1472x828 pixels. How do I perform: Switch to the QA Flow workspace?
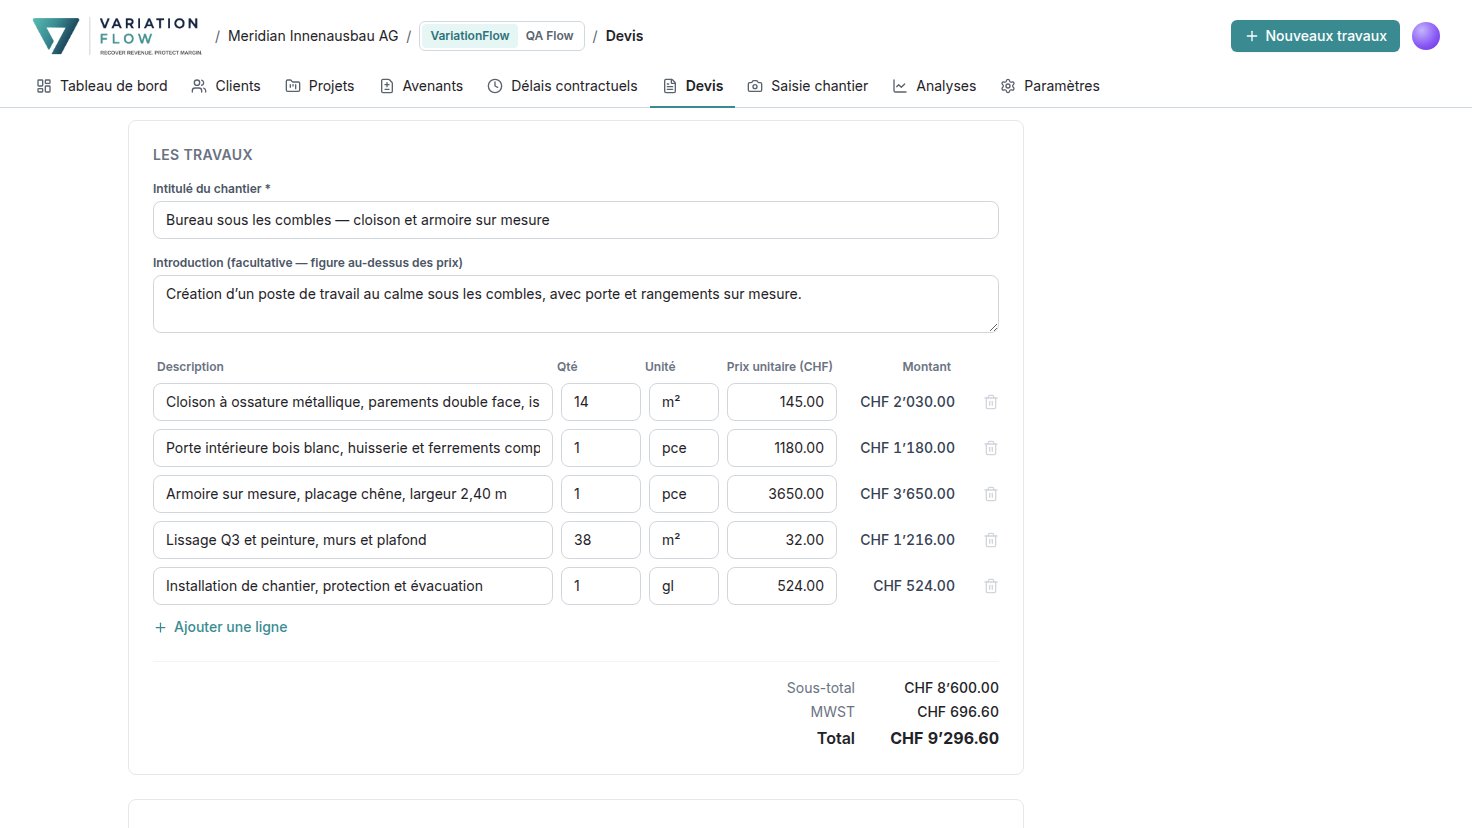pyautogui.click(x=550, y=36)
